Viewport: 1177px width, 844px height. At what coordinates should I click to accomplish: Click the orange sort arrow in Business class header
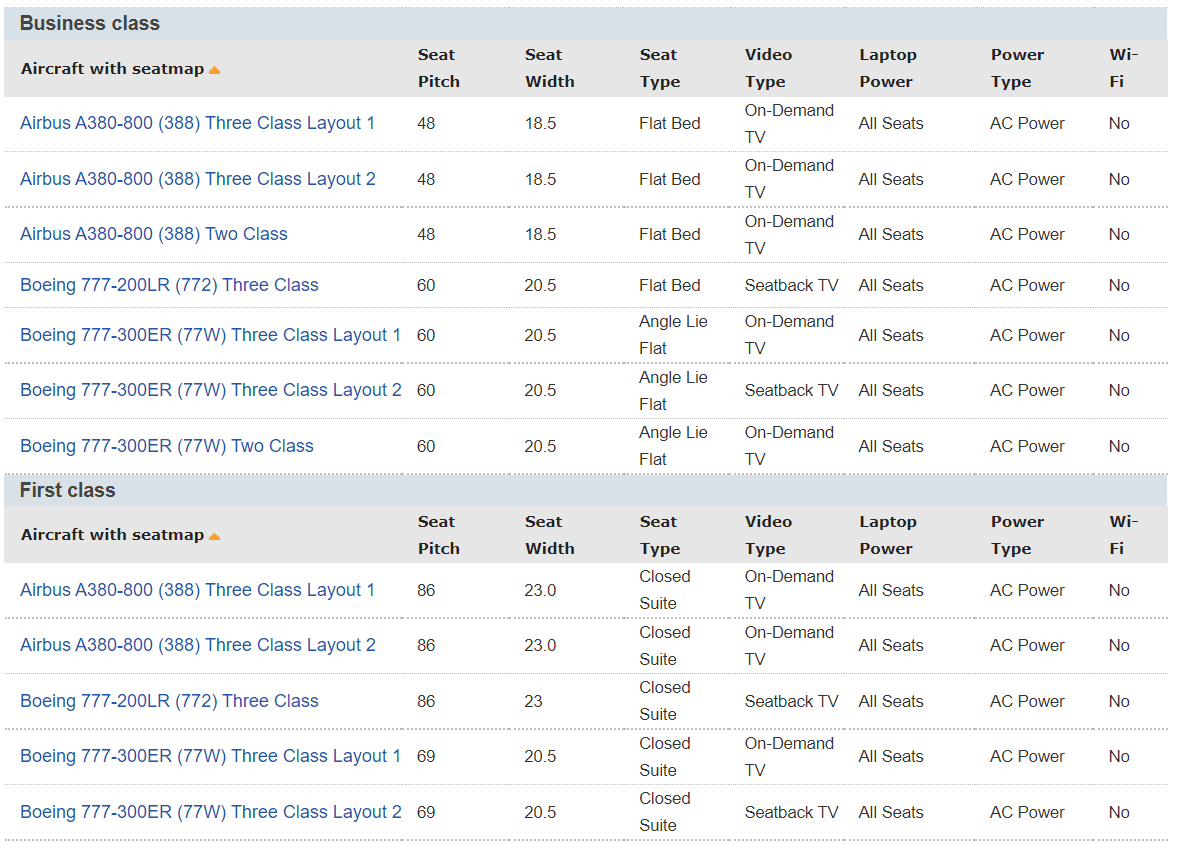coord(214,70)
